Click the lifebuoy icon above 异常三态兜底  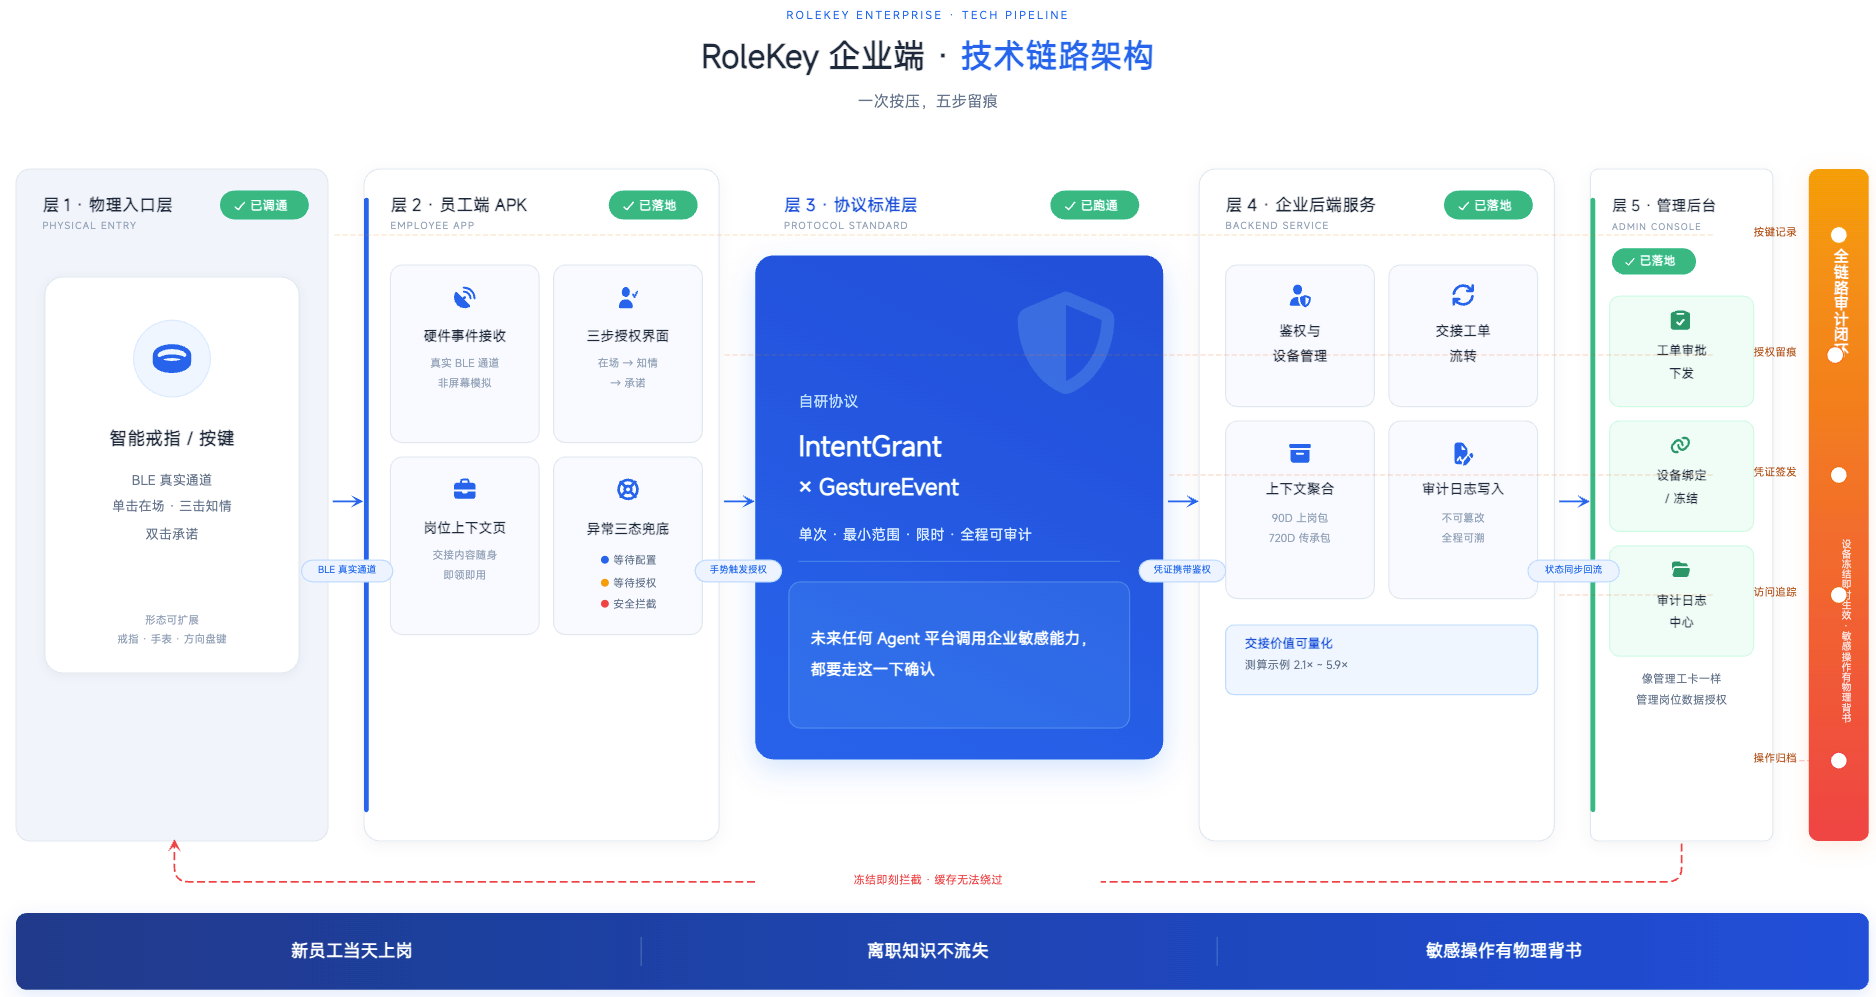[628, 489]
